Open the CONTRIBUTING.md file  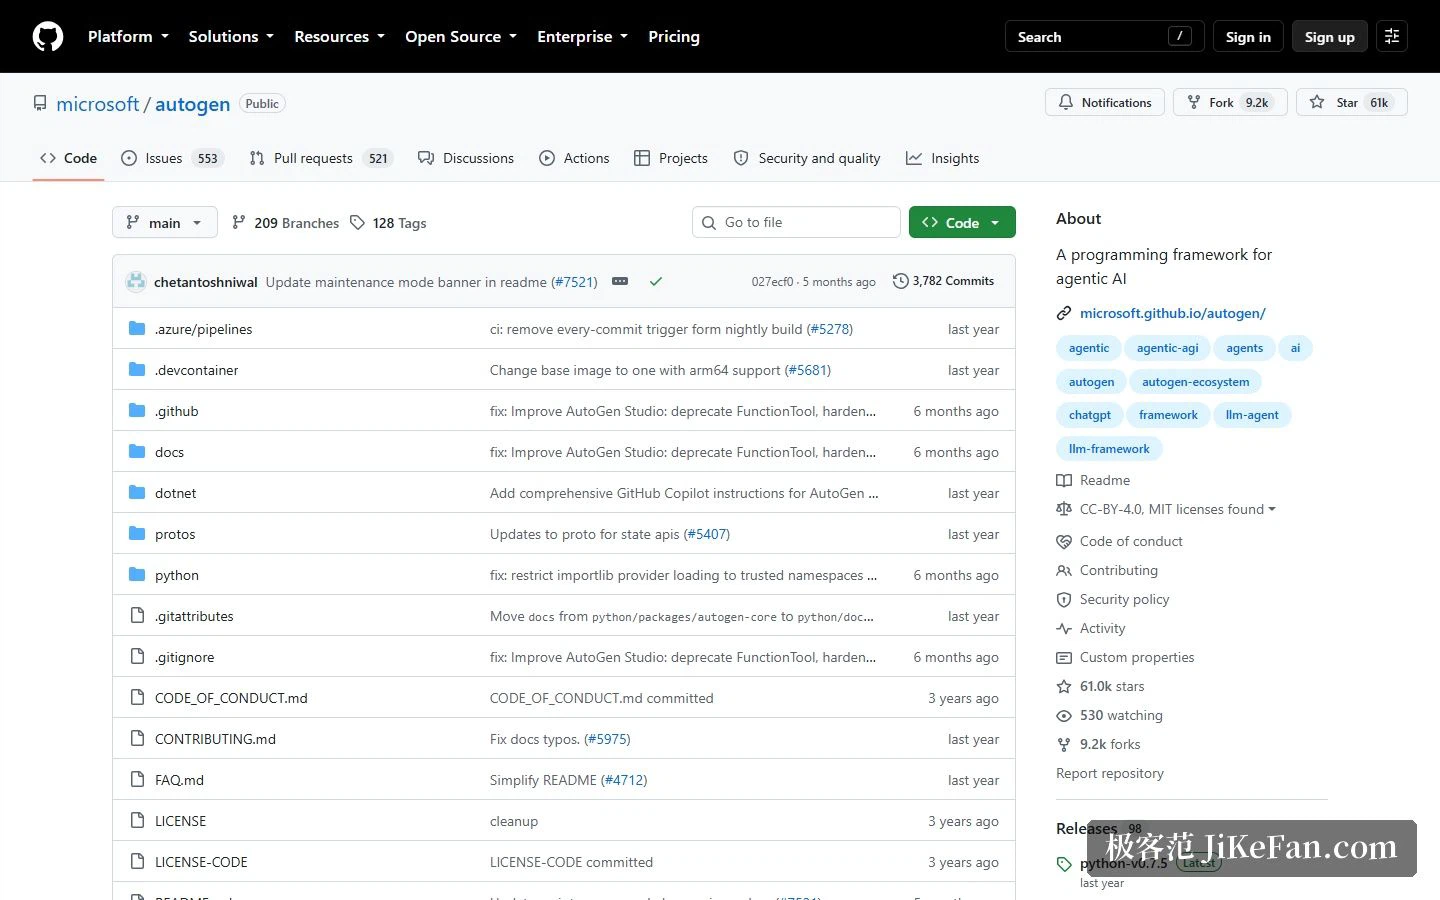coord(215,739)
